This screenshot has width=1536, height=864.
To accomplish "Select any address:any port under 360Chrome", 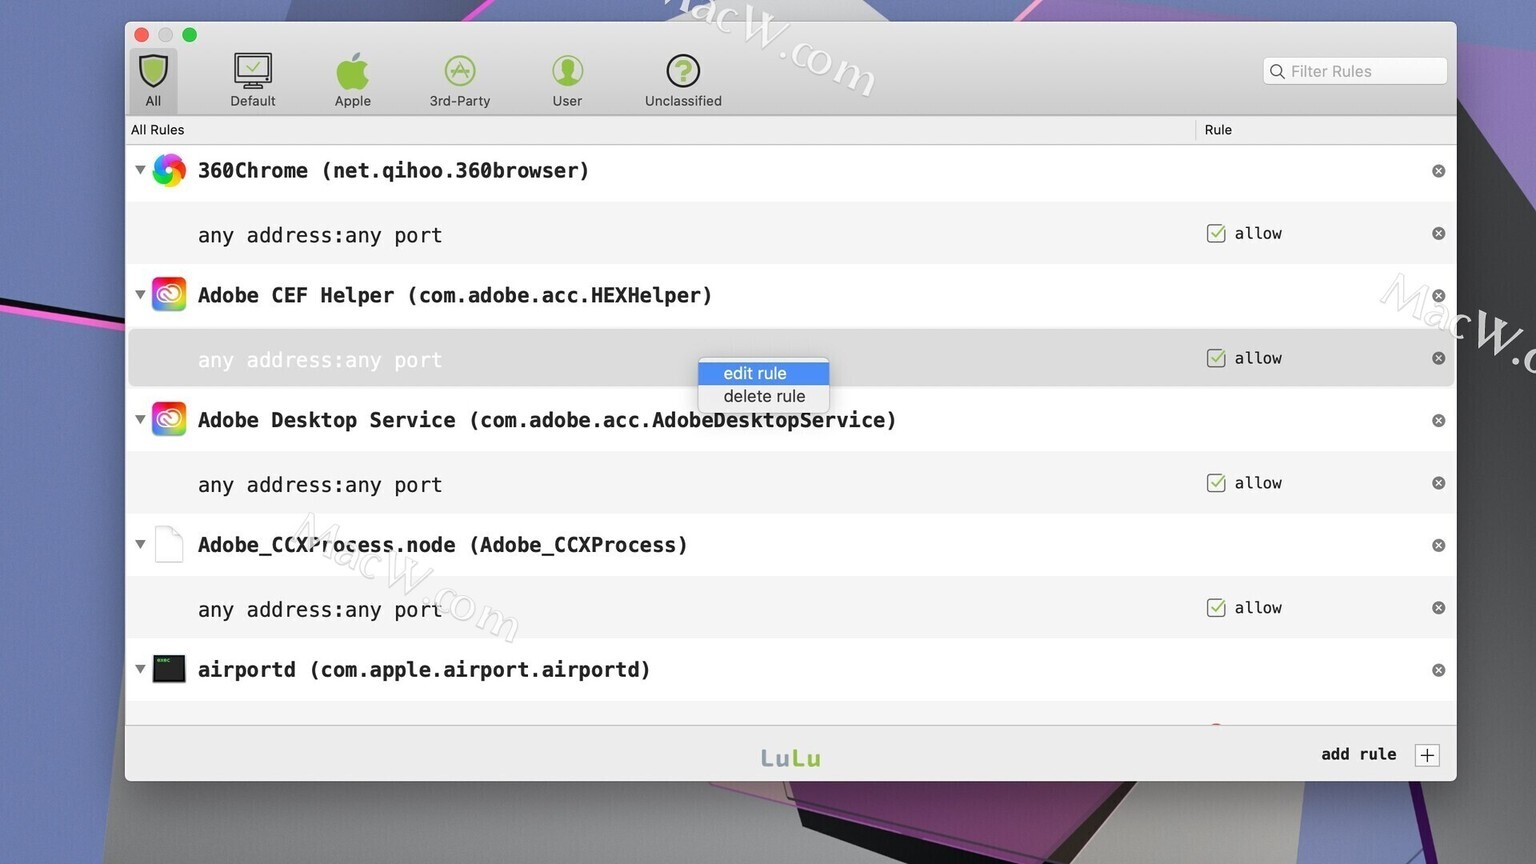I will [320, 235].
